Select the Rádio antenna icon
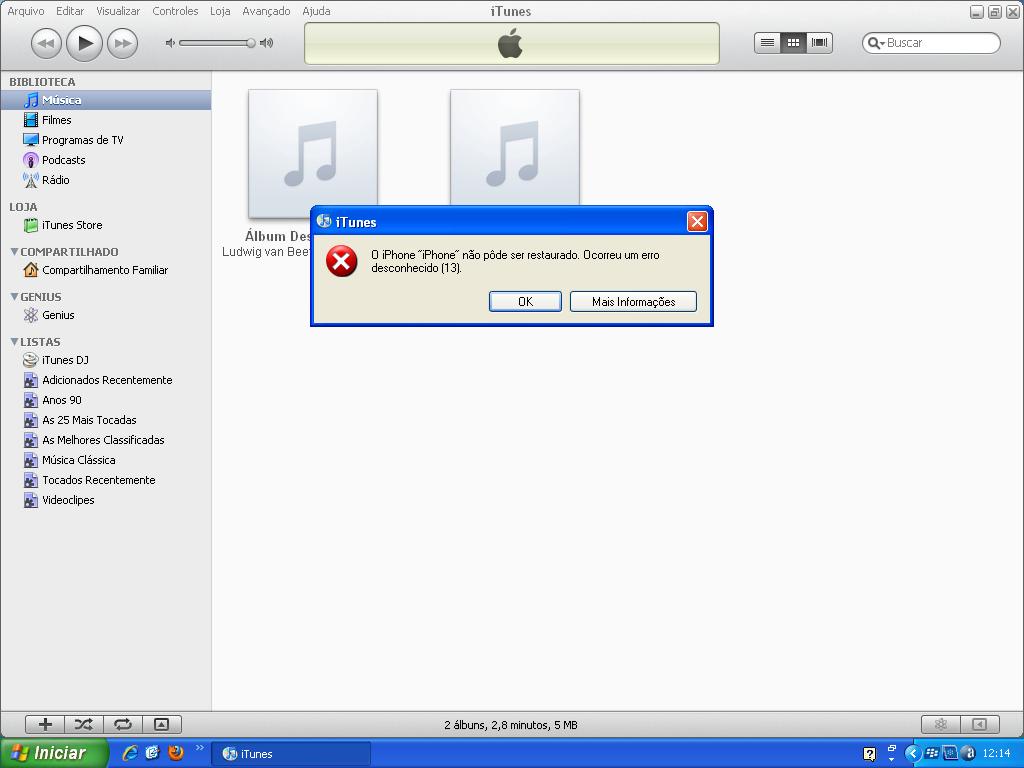The image size is (1024, 768). click(x=31, y=180)
